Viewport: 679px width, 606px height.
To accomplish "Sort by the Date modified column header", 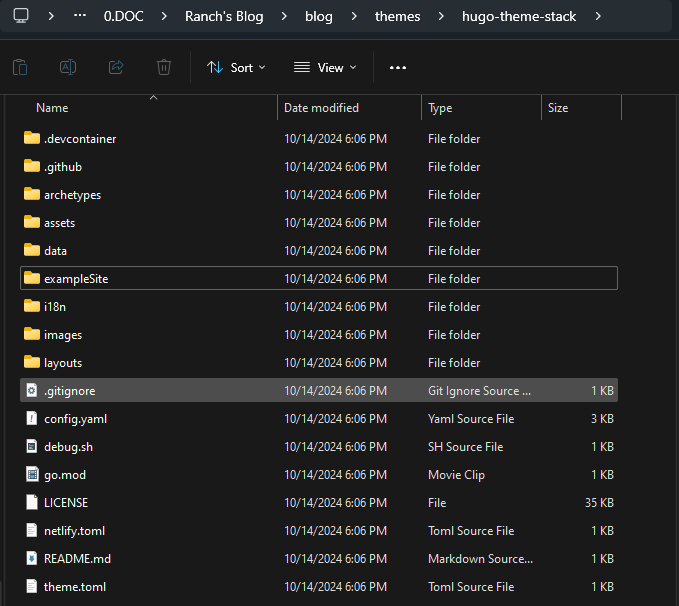I will pos(321,108).
